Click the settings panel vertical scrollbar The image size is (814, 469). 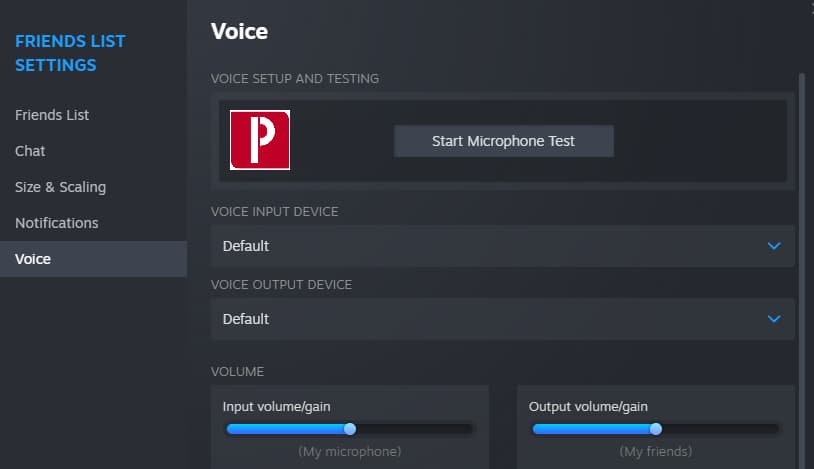click(801, 250)
